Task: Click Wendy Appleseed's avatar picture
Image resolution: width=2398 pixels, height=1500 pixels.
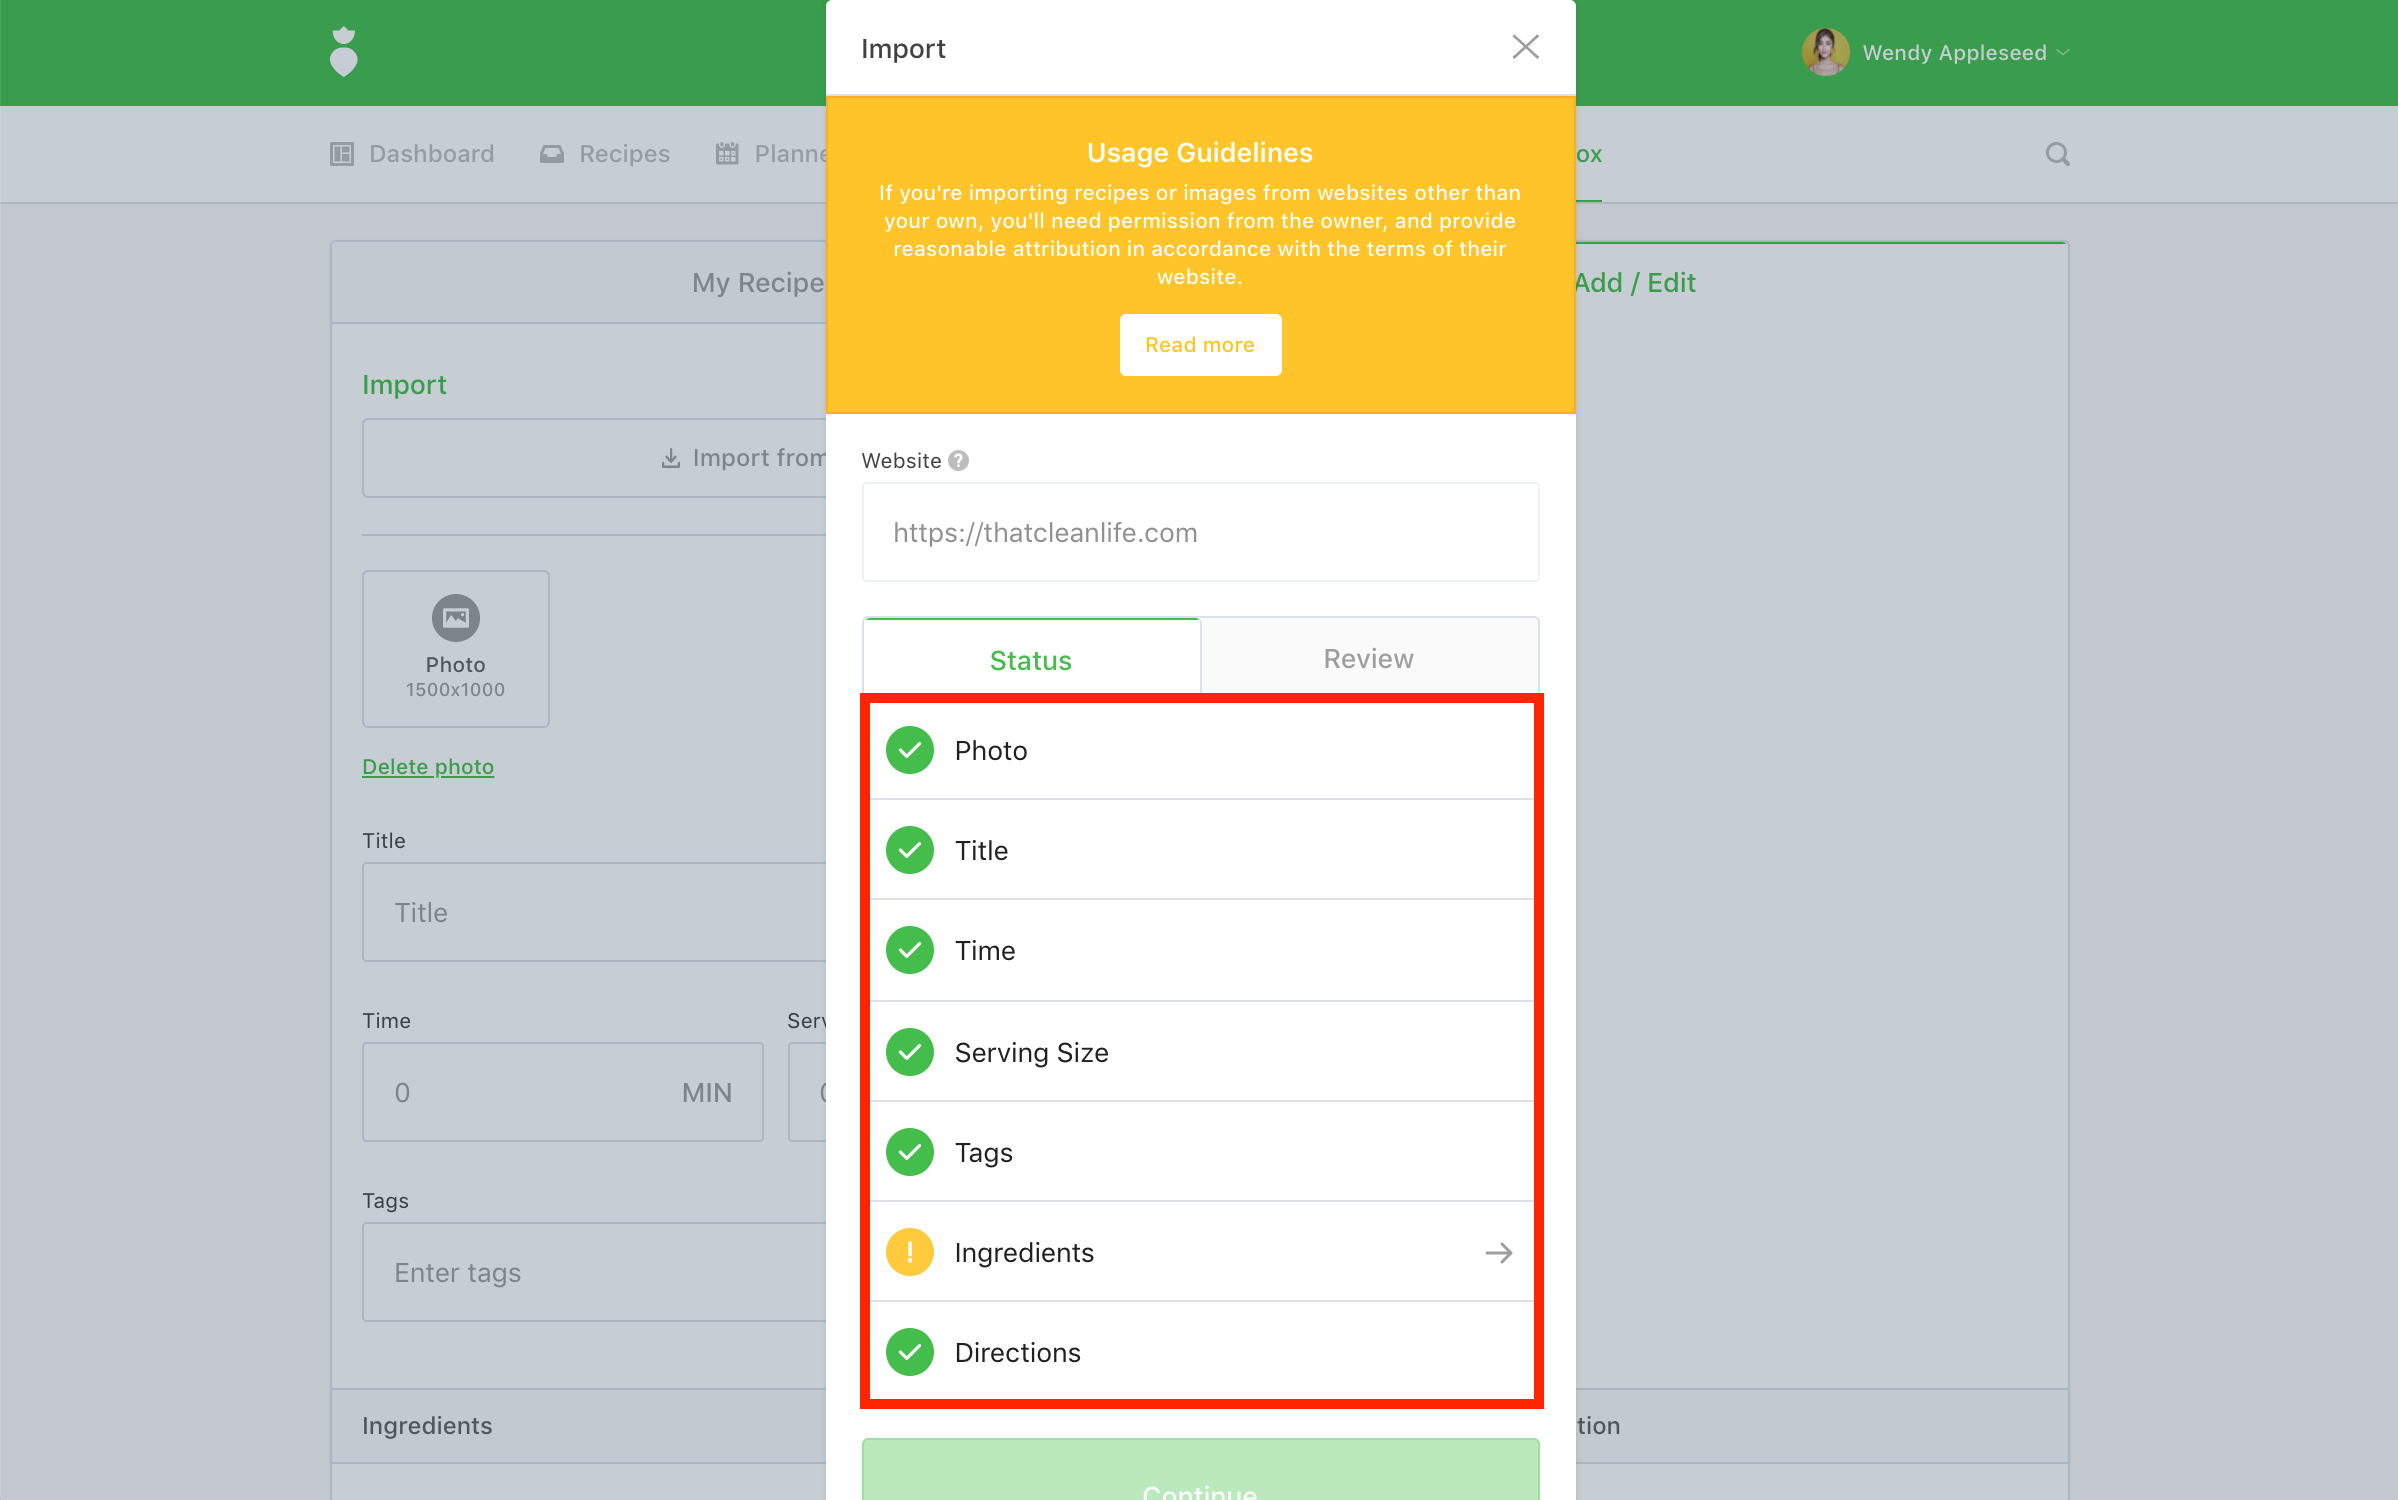Action: tap(1824, 52)
